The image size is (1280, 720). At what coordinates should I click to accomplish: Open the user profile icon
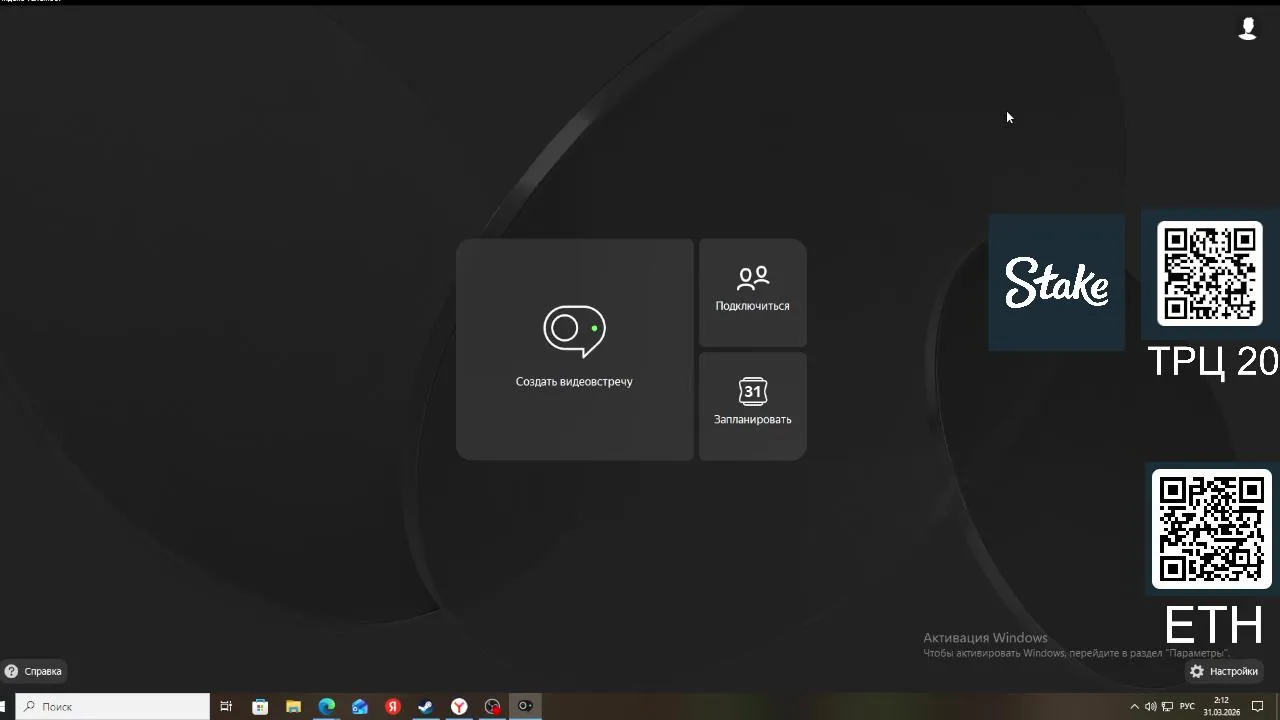[1248, 28]
